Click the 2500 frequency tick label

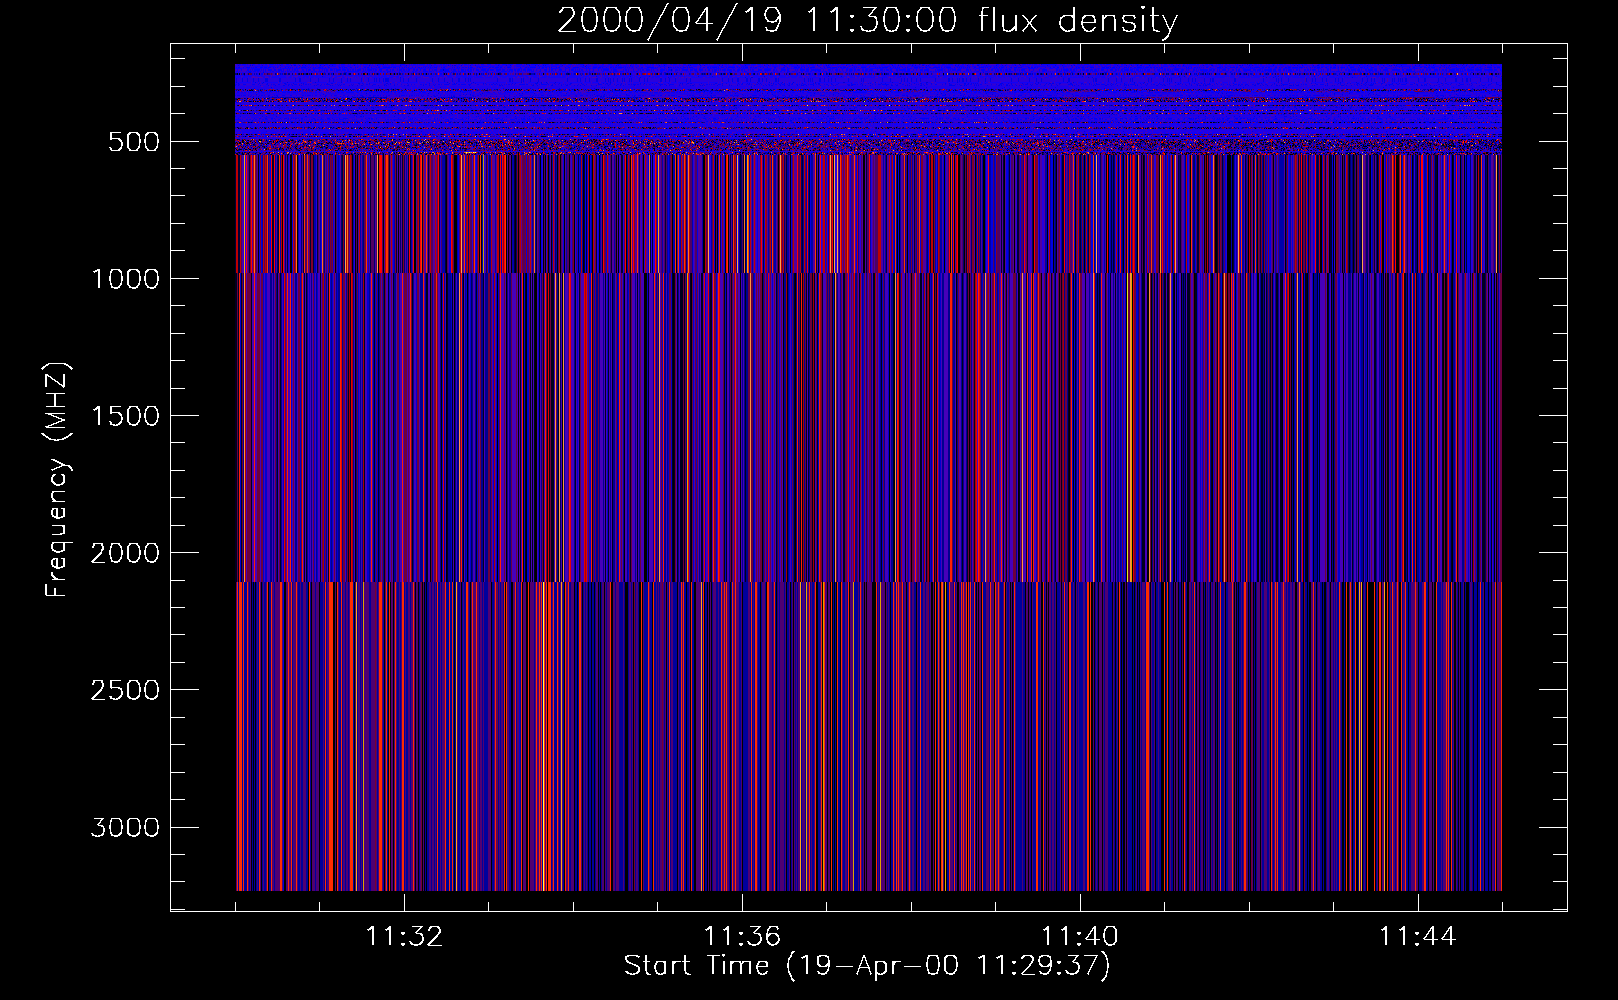point(125,690)
